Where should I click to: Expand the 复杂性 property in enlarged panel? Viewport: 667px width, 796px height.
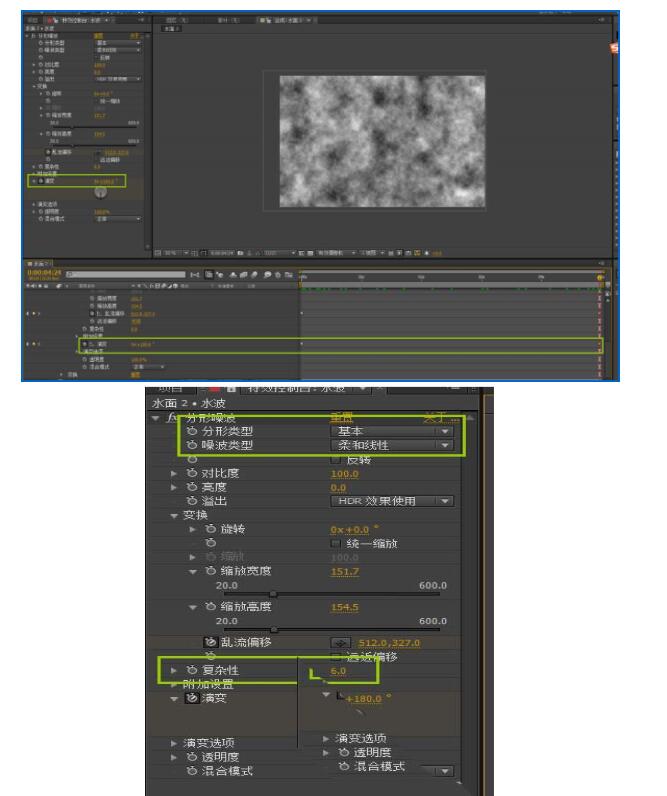[x=174, y=670]
